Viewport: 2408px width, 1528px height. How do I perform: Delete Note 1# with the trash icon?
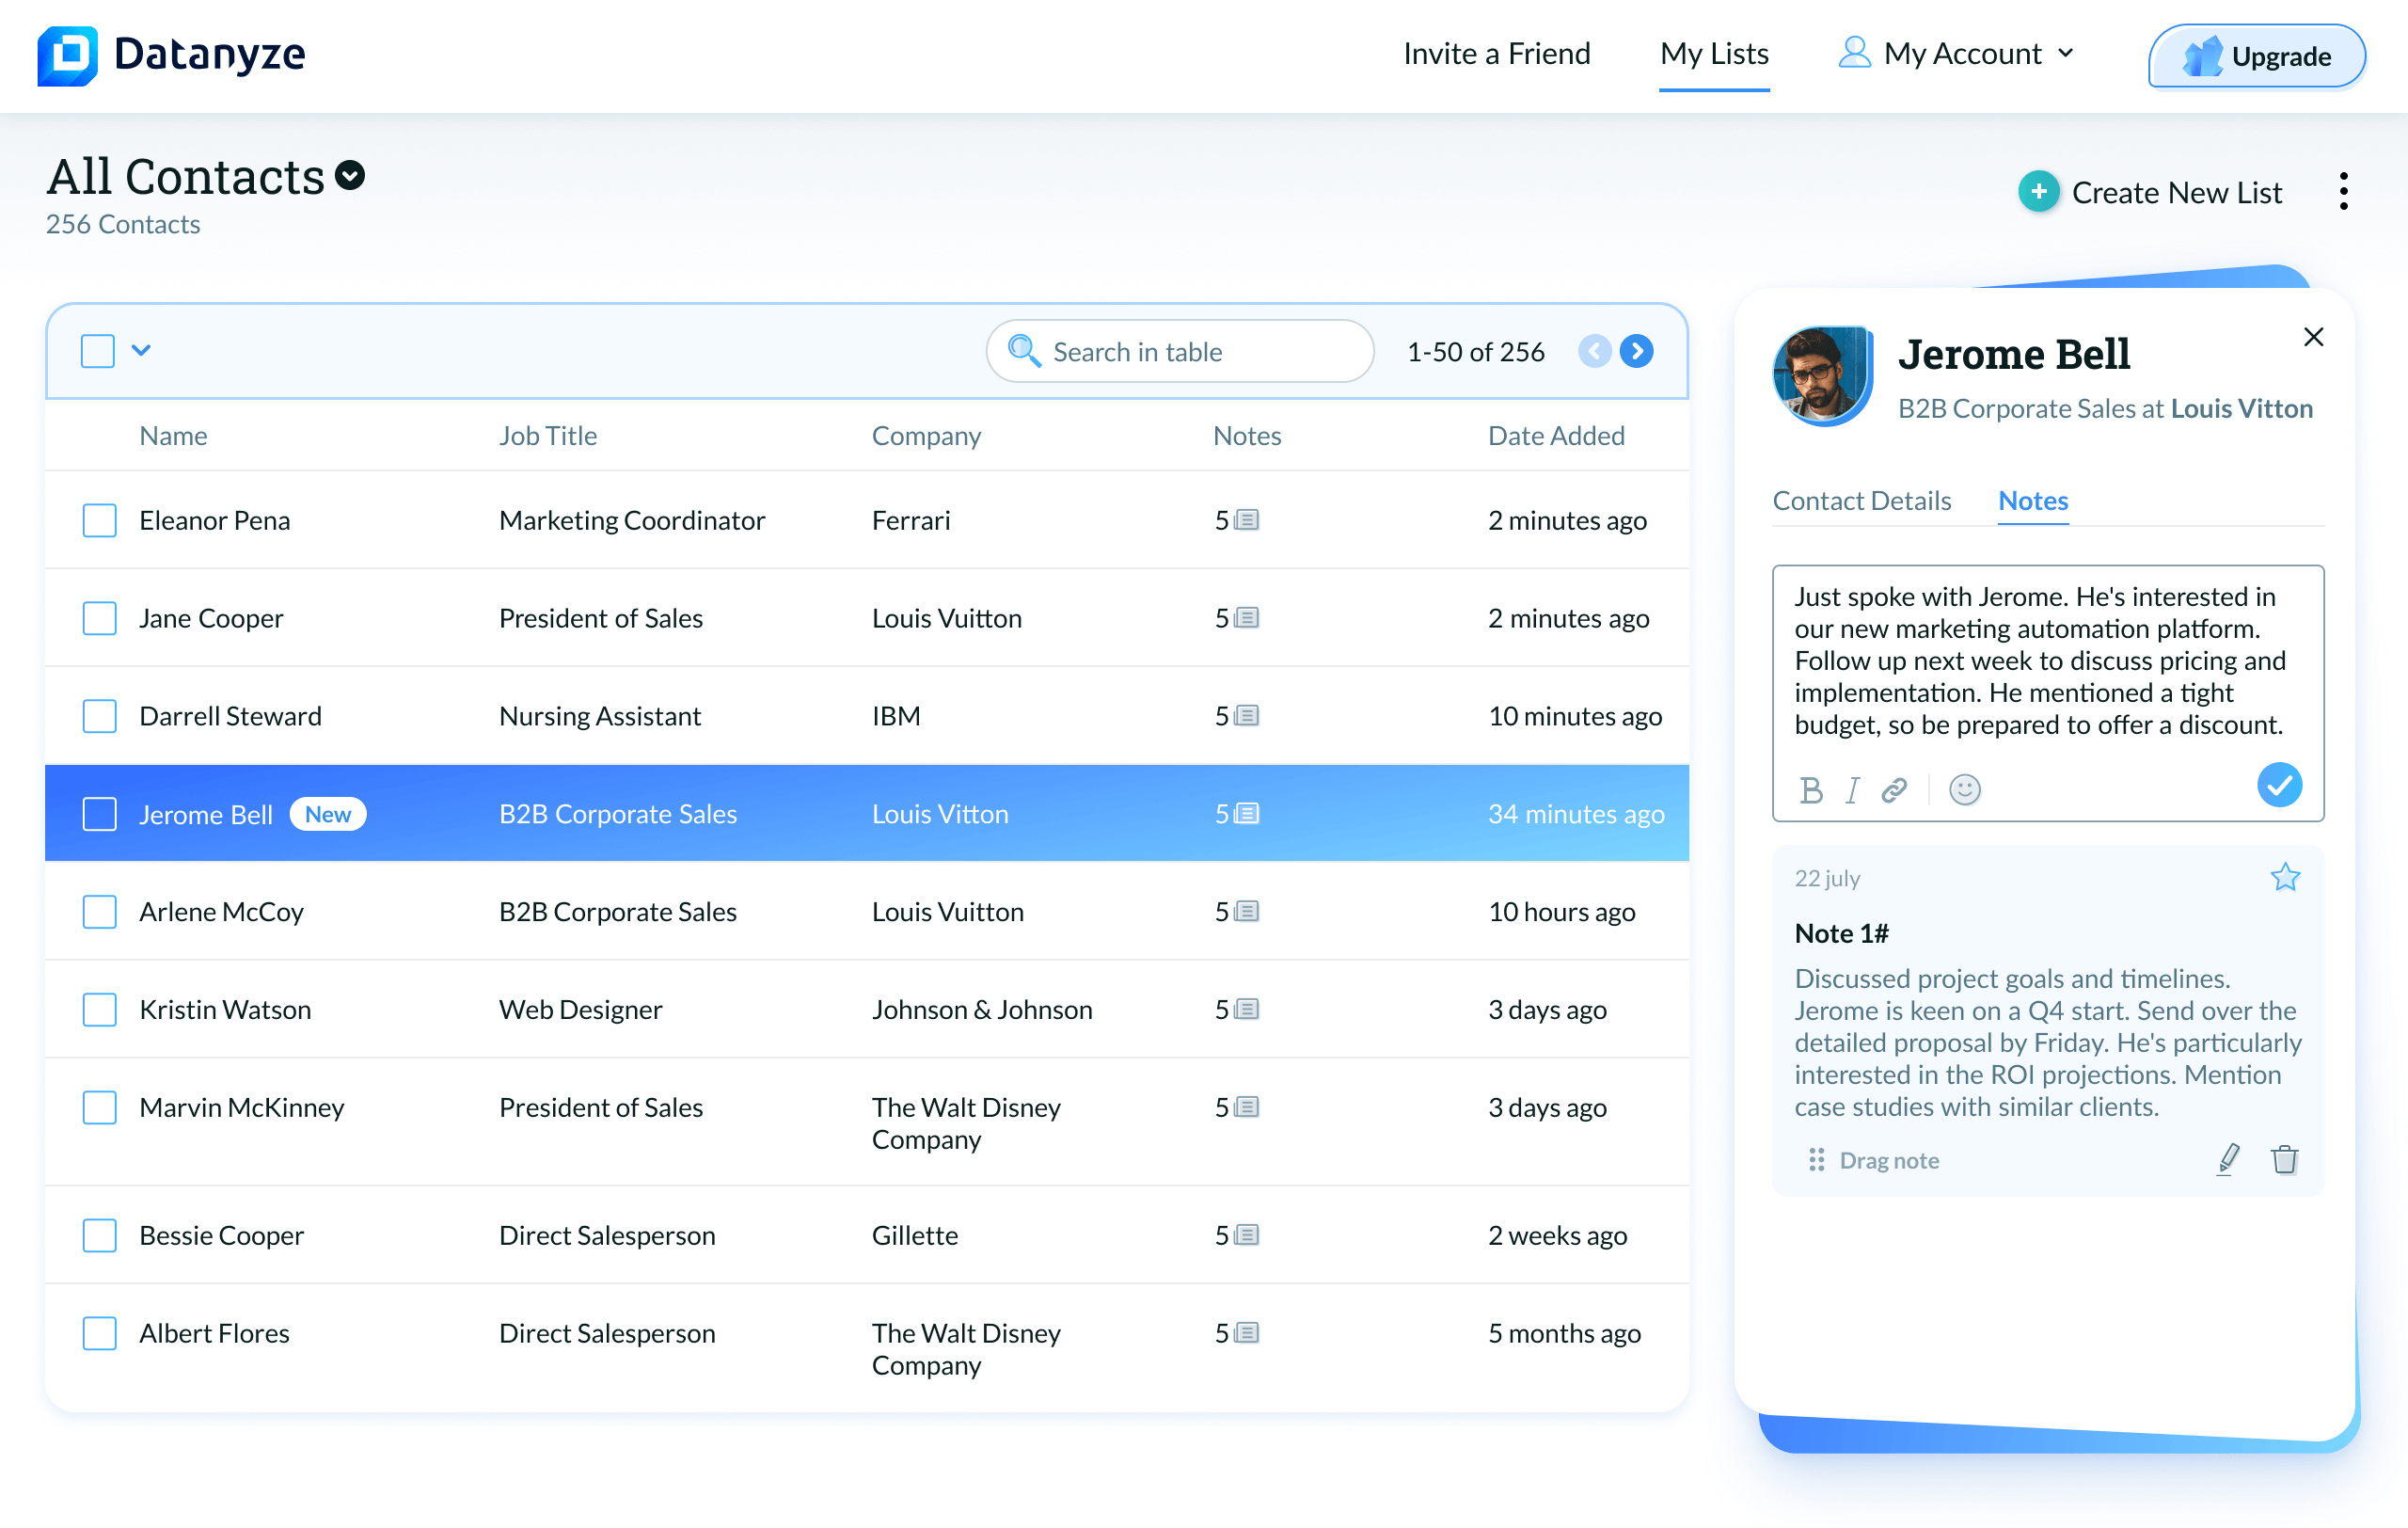pos(2284,1160)
